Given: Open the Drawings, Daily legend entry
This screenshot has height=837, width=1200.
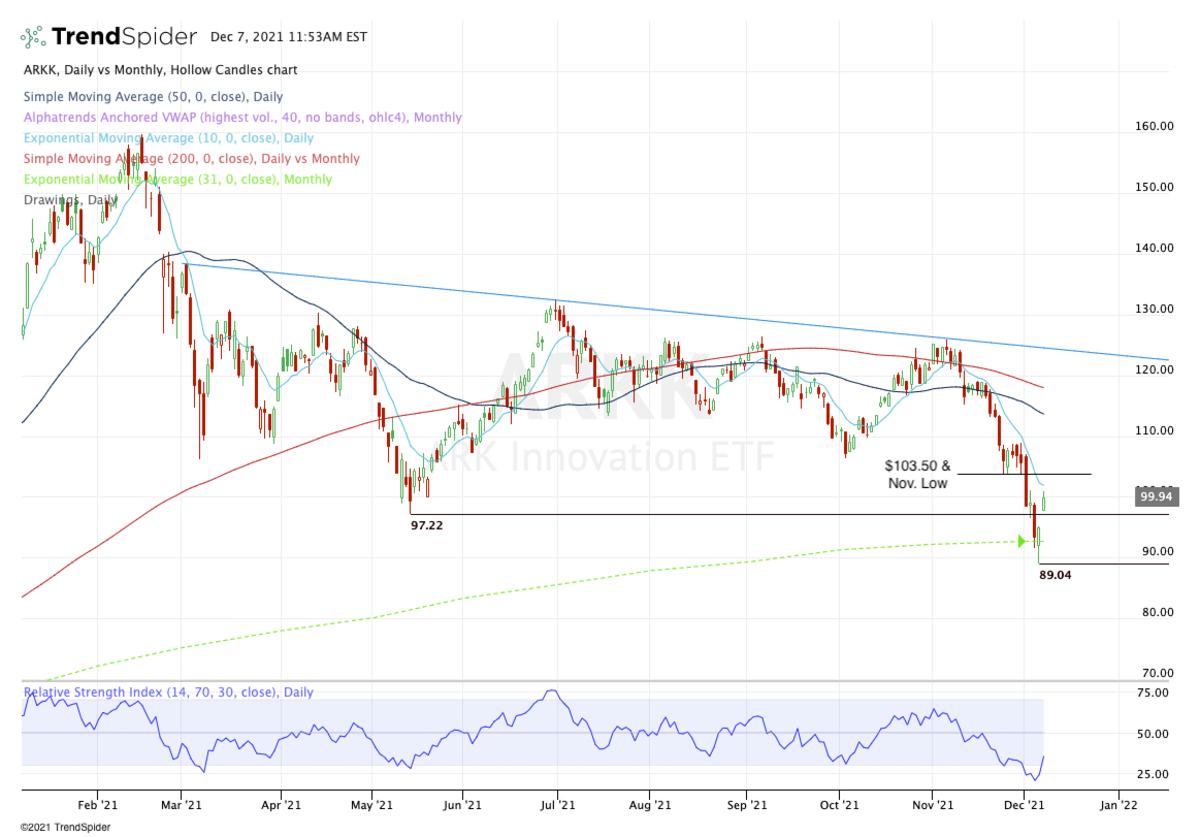Looking at the screenshot, I should (x=67, y=200).
